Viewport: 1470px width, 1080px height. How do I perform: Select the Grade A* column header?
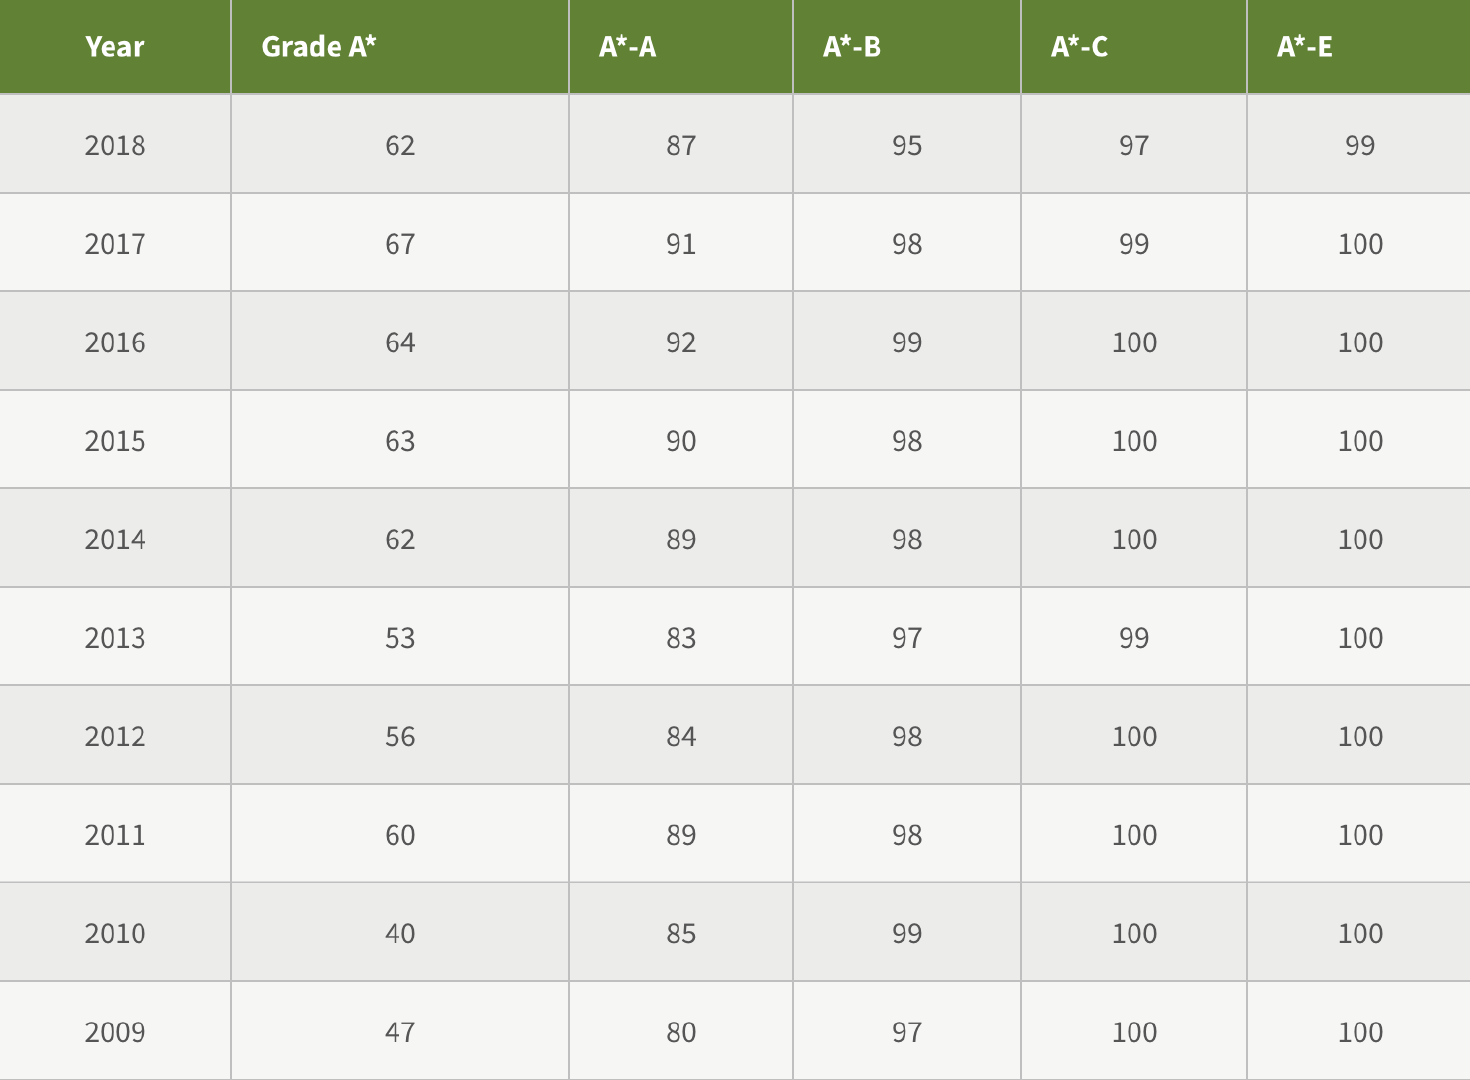pyautogui.click(x=400, y=47)
